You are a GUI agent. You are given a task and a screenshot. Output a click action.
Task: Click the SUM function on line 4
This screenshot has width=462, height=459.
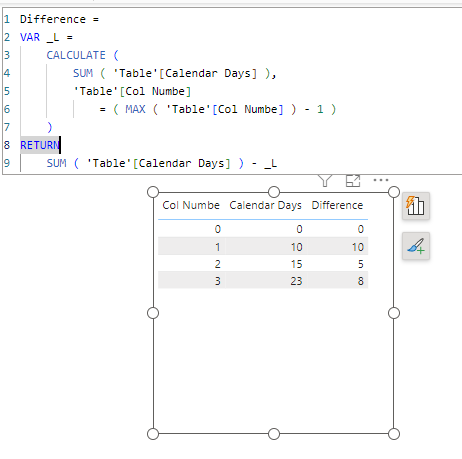[83, 73]
